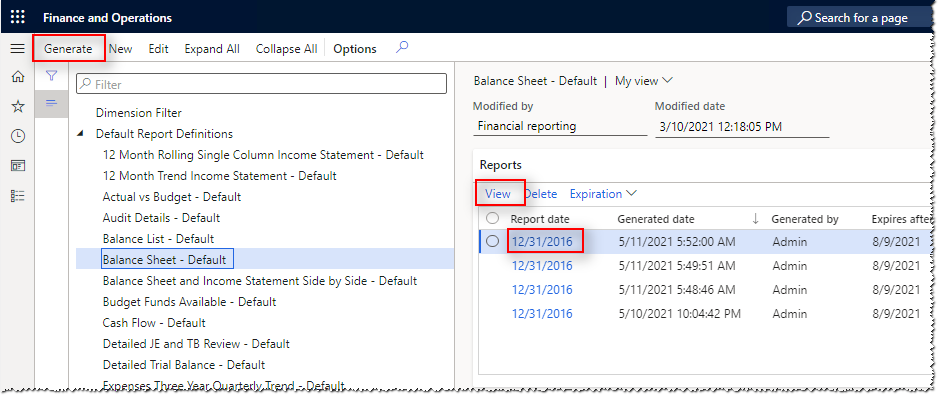The height and width of the screenshot is (401, 944).
Task: Click in the Filter text box
Action: (265, 86)
